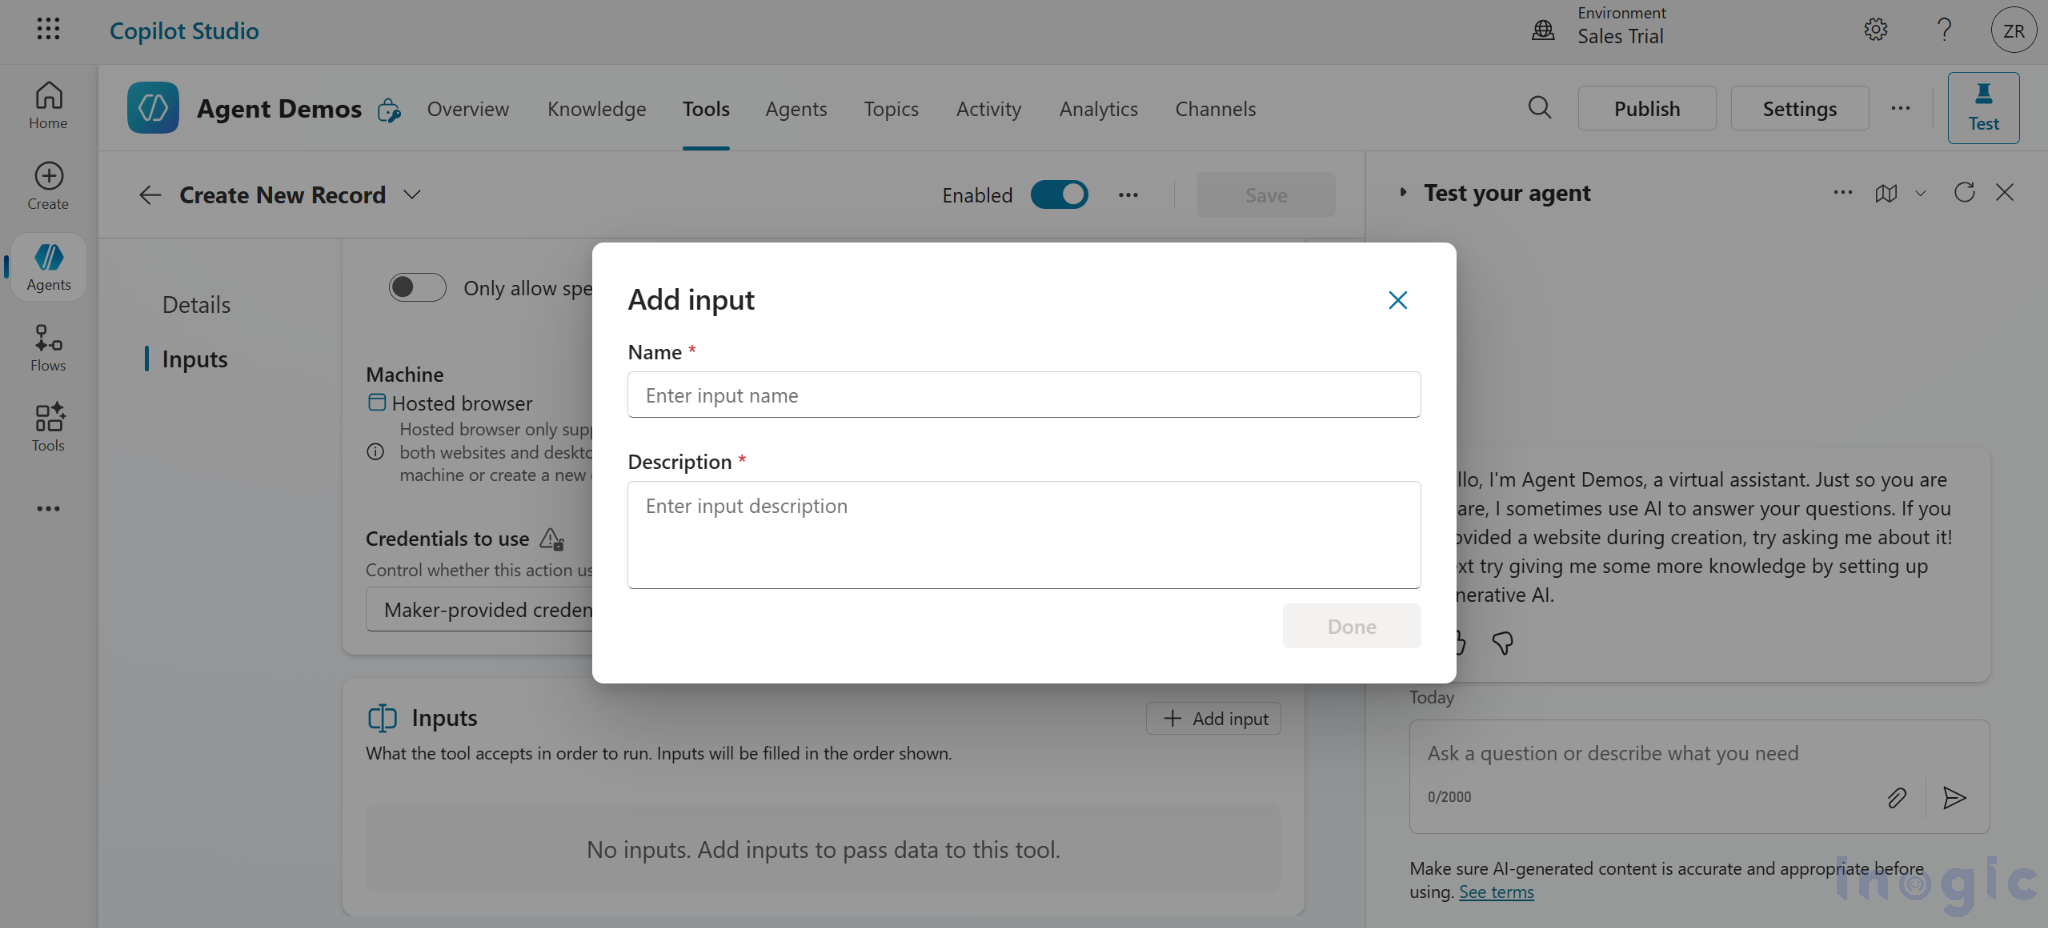The image size is (2048, 928).
Task: Switch to the Activity tab
Action: pyautogui.click(x=988, y=109)
